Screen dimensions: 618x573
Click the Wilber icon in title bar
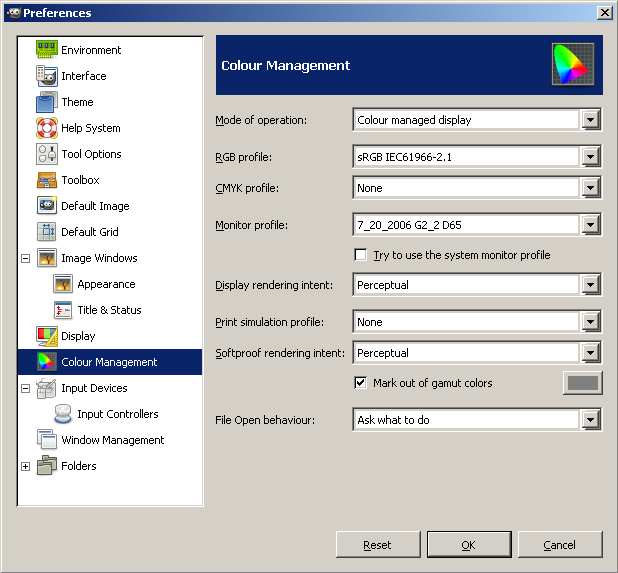pos(14,13)
